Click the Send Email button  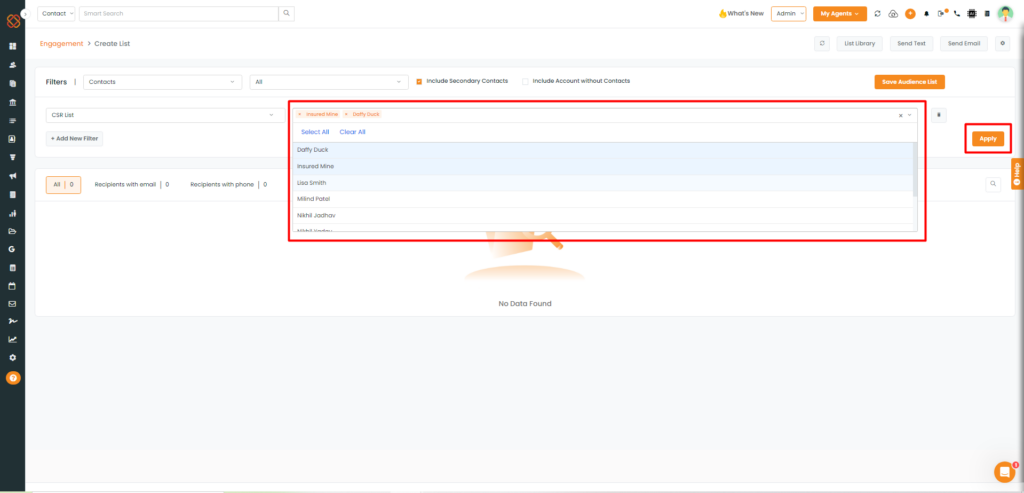point(964,43)
